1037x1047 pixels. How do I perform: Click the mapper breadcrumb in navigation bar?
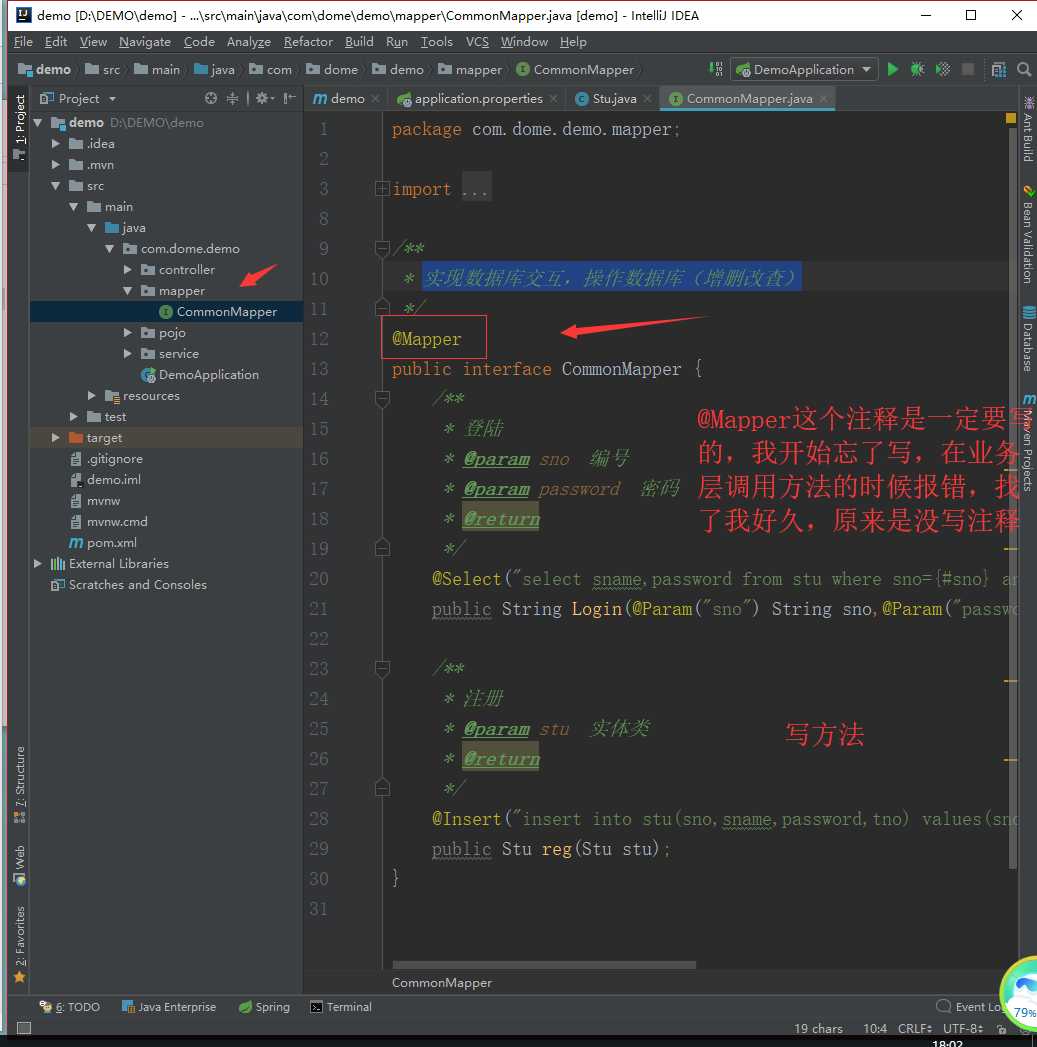(470, 69)
